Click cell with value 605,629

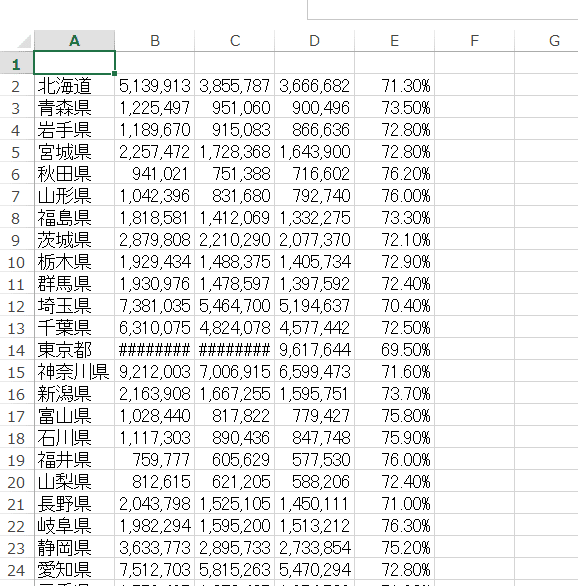click(235, 460)
